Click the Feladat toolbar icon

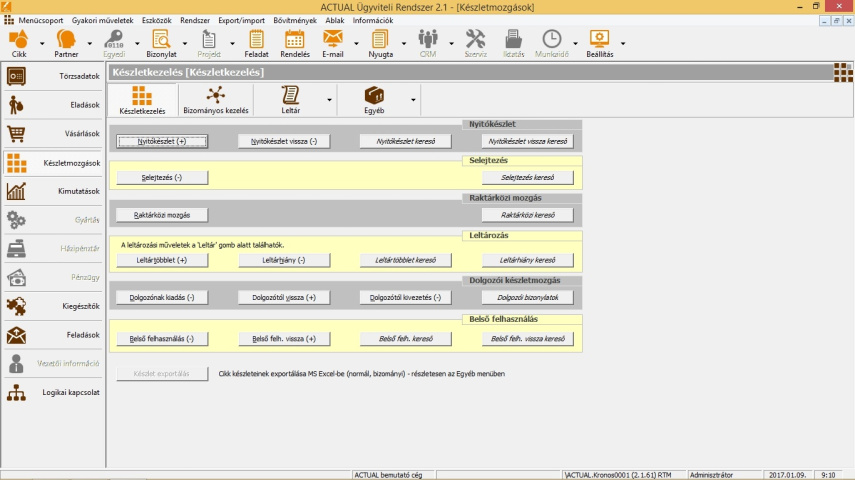256,40
